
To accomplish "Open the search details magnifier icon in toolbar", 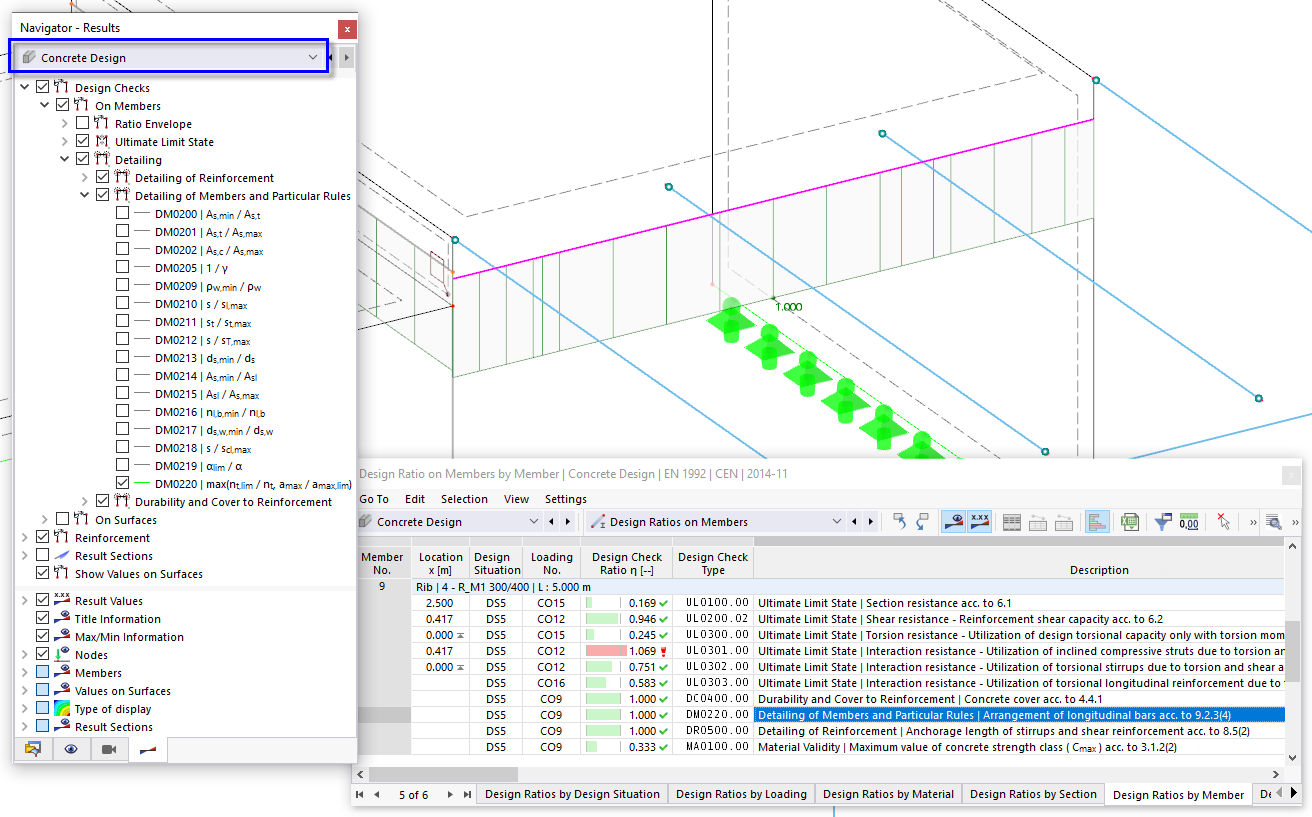I will coord(1273,521).
